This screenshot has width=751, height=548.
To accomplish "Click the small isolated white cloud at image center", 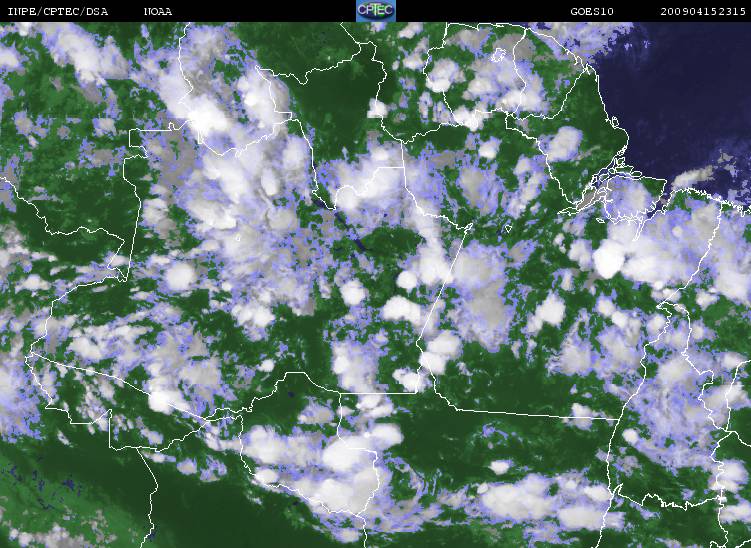I will coord(406,279).
